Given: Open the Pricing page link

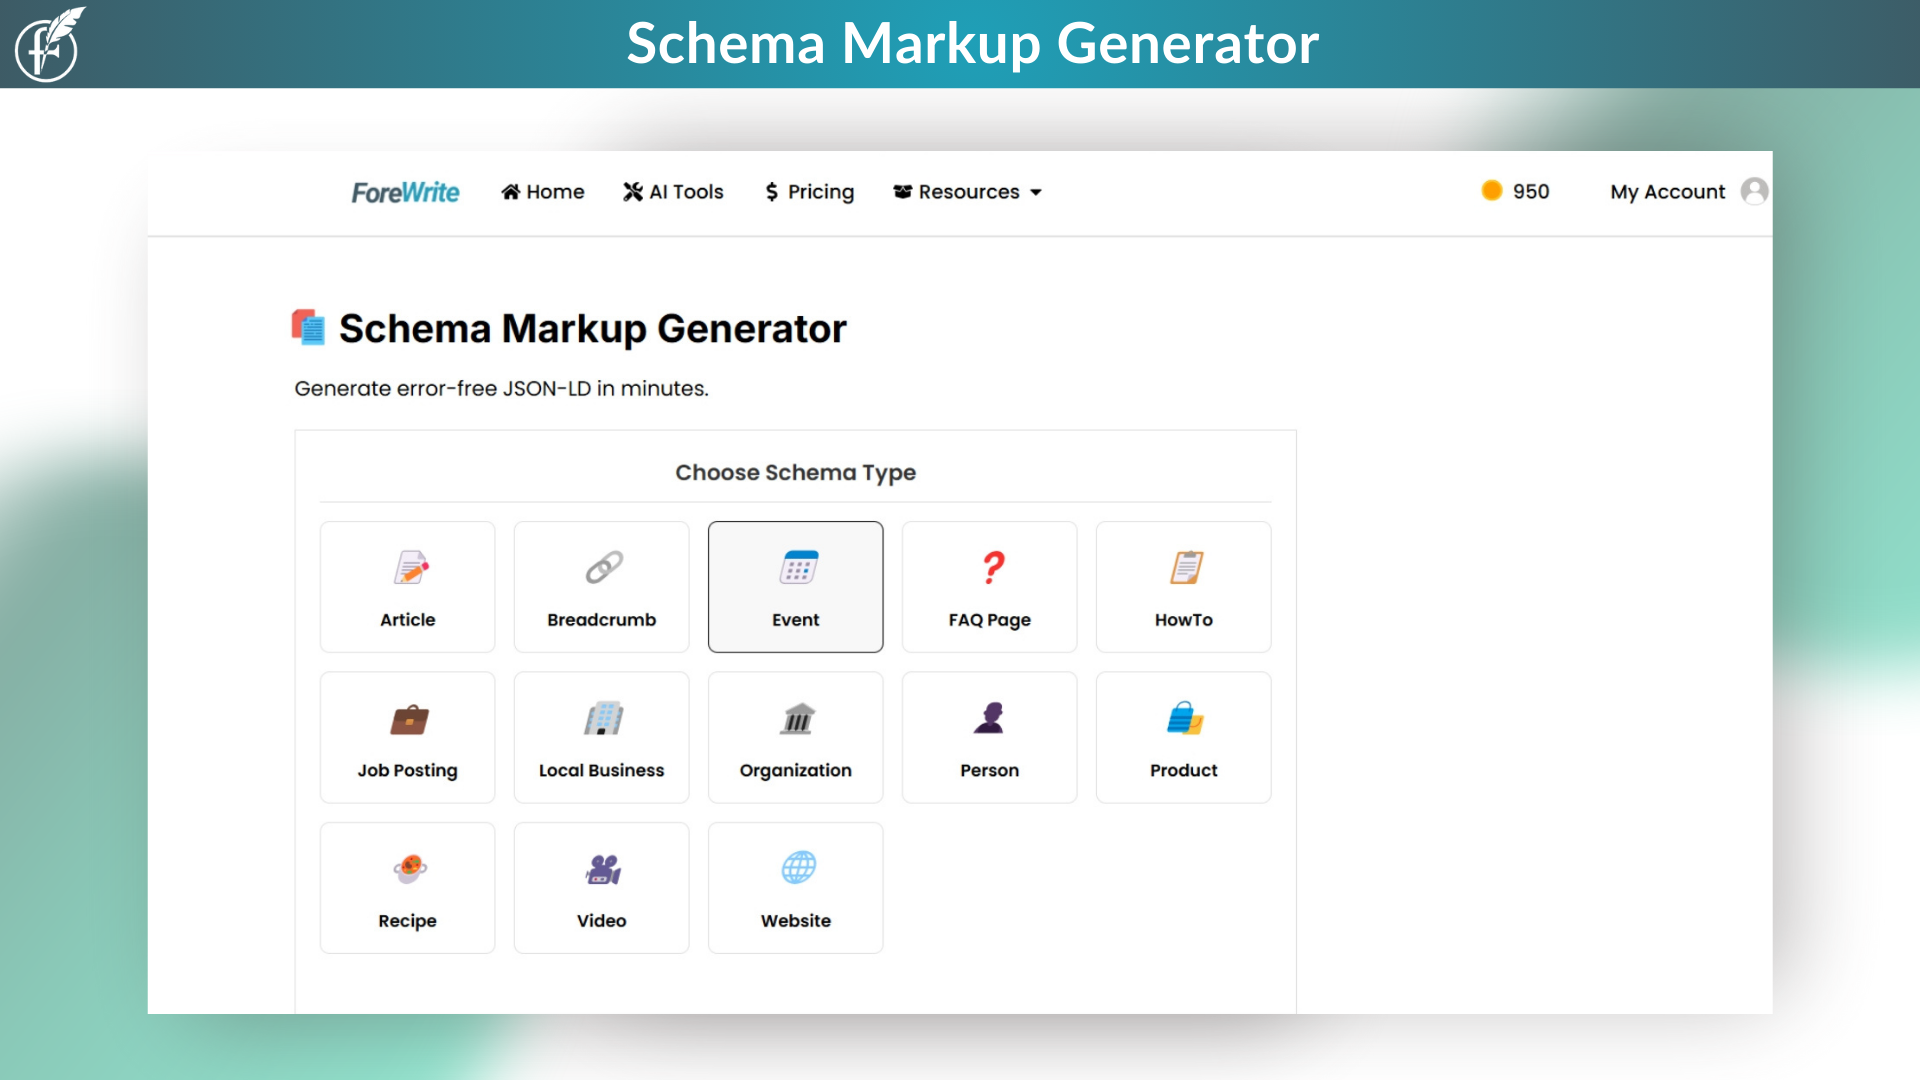Looking at the screenshot, I should point(809,192).
